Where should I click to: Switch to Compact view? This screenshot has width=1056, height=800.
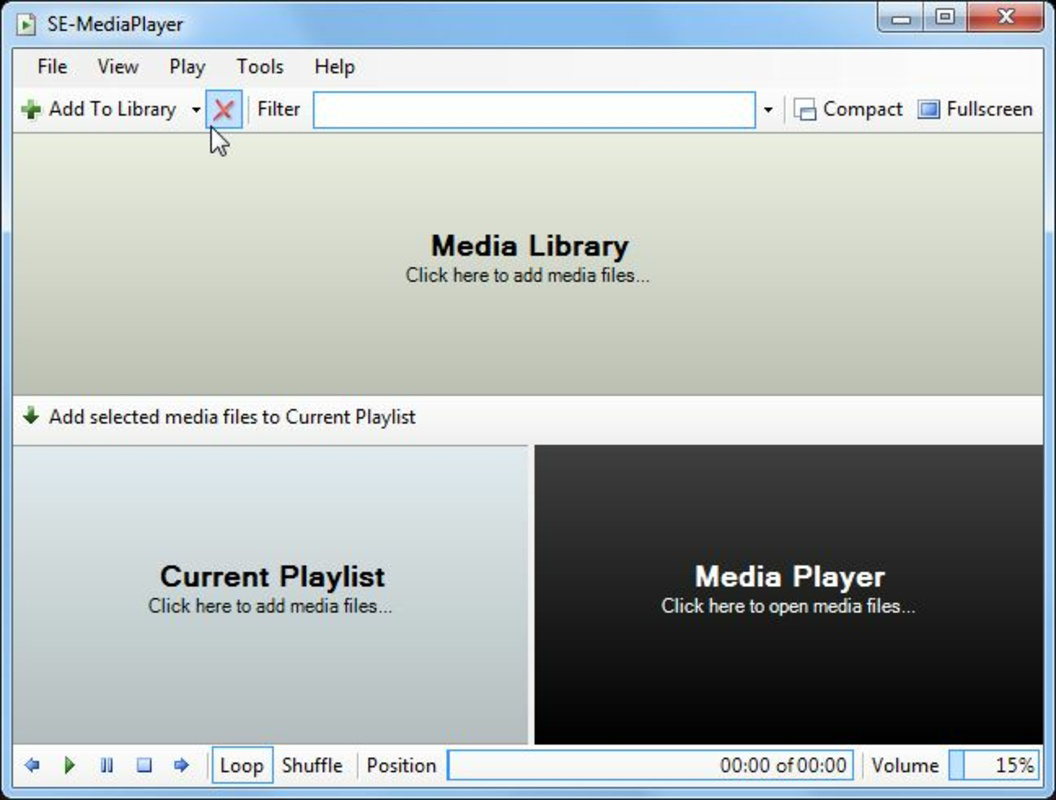(849, 109)
